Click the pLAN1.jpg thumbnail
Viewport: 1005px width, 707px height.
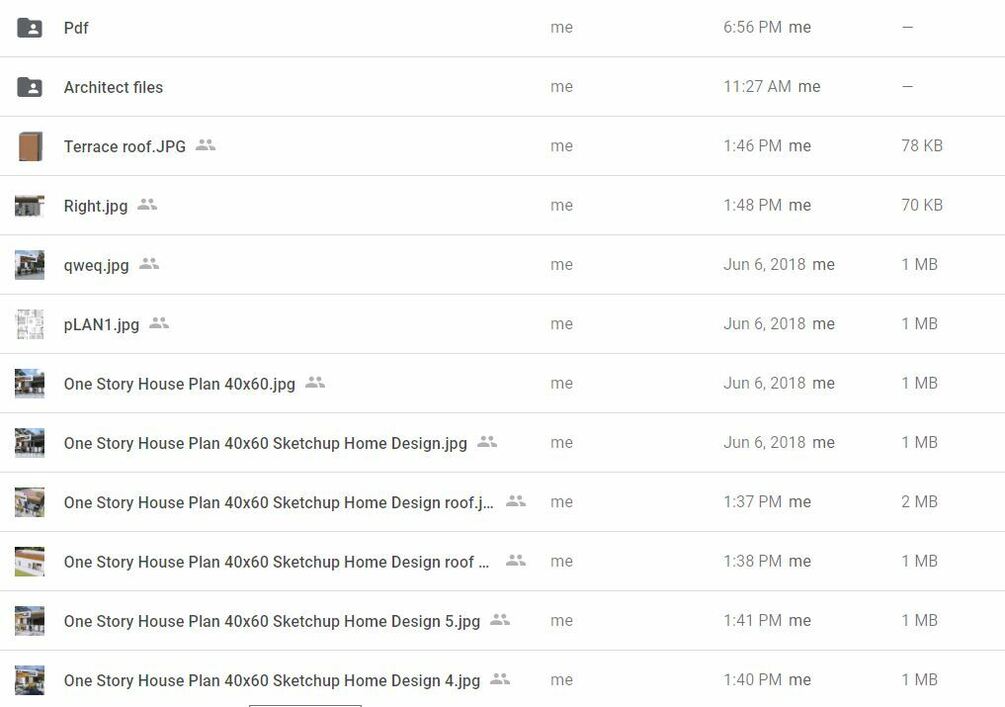[30, 324]
